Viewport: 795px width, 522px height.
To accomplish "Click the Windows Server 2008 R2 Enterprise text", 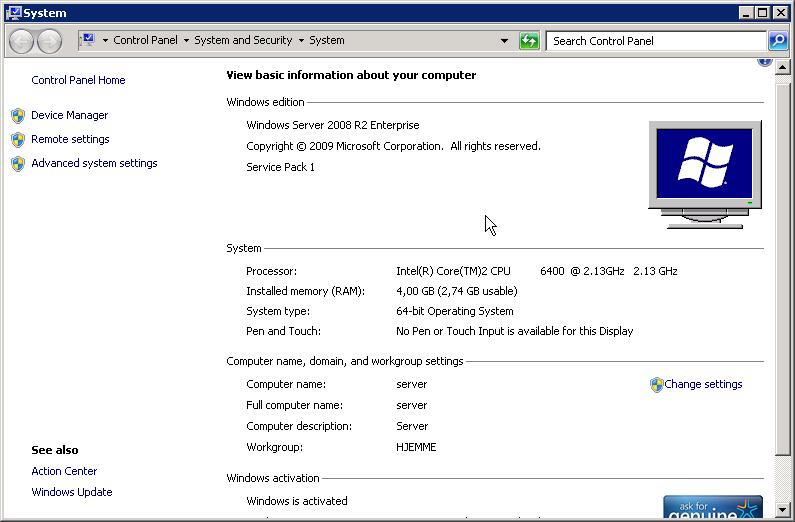I will 333,125.
